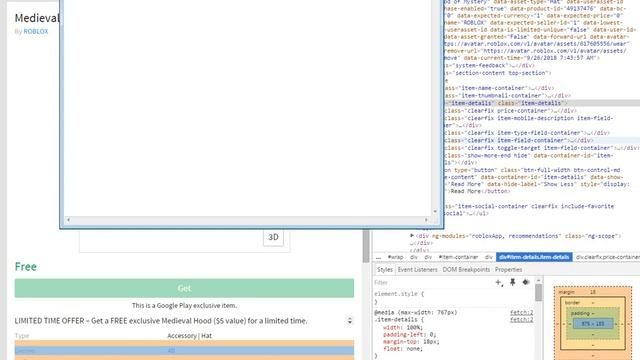Select the toggle-target item-field-container DOM line
The height and width of the screenshot is (360, 640).
pyautogui.click(x=542, y=148)
